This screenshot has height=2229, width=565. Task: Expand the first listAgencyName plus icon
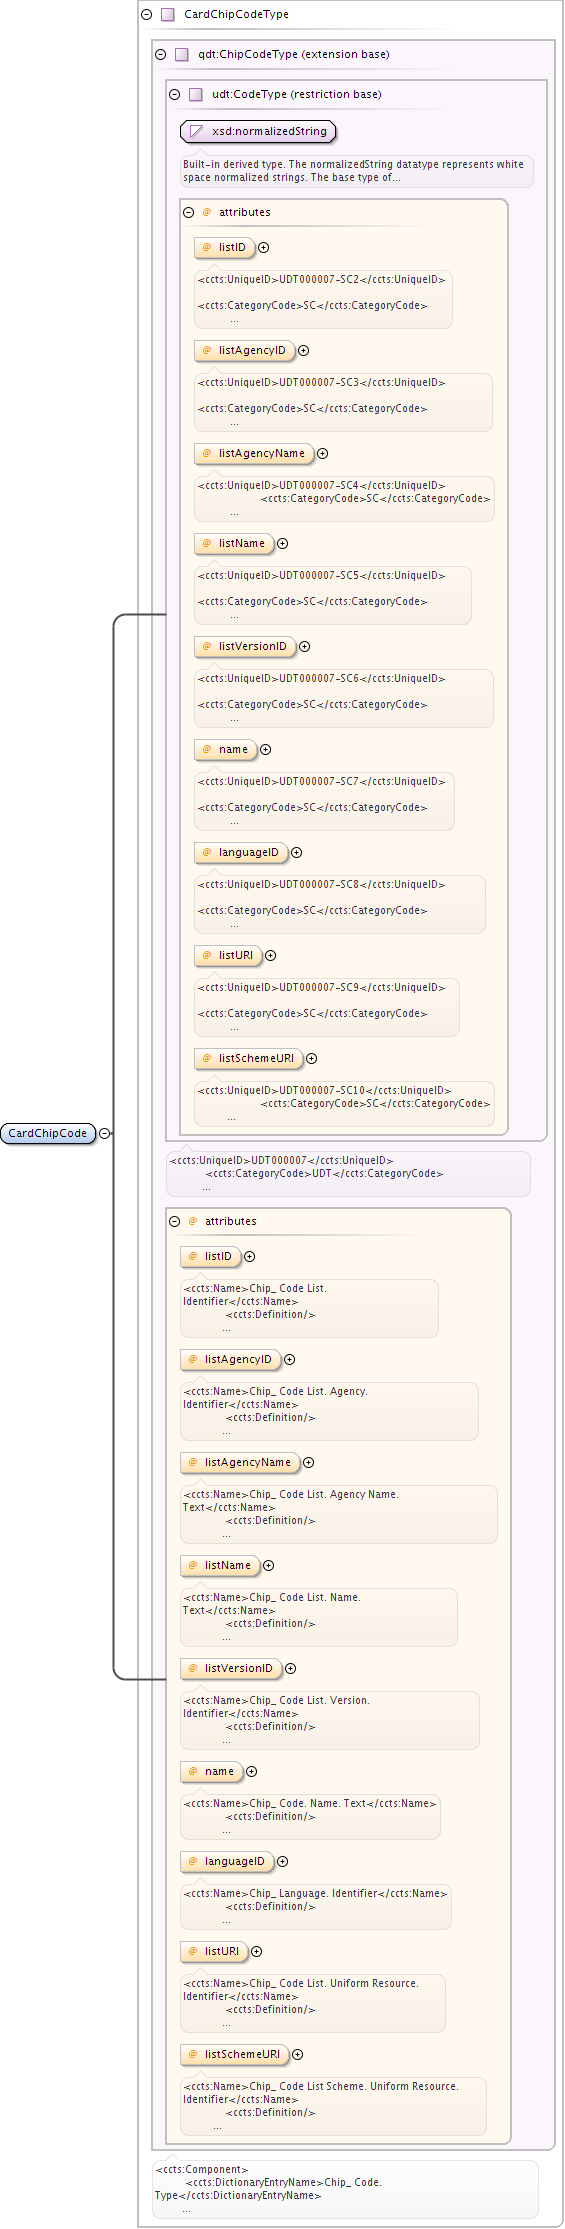323,454
